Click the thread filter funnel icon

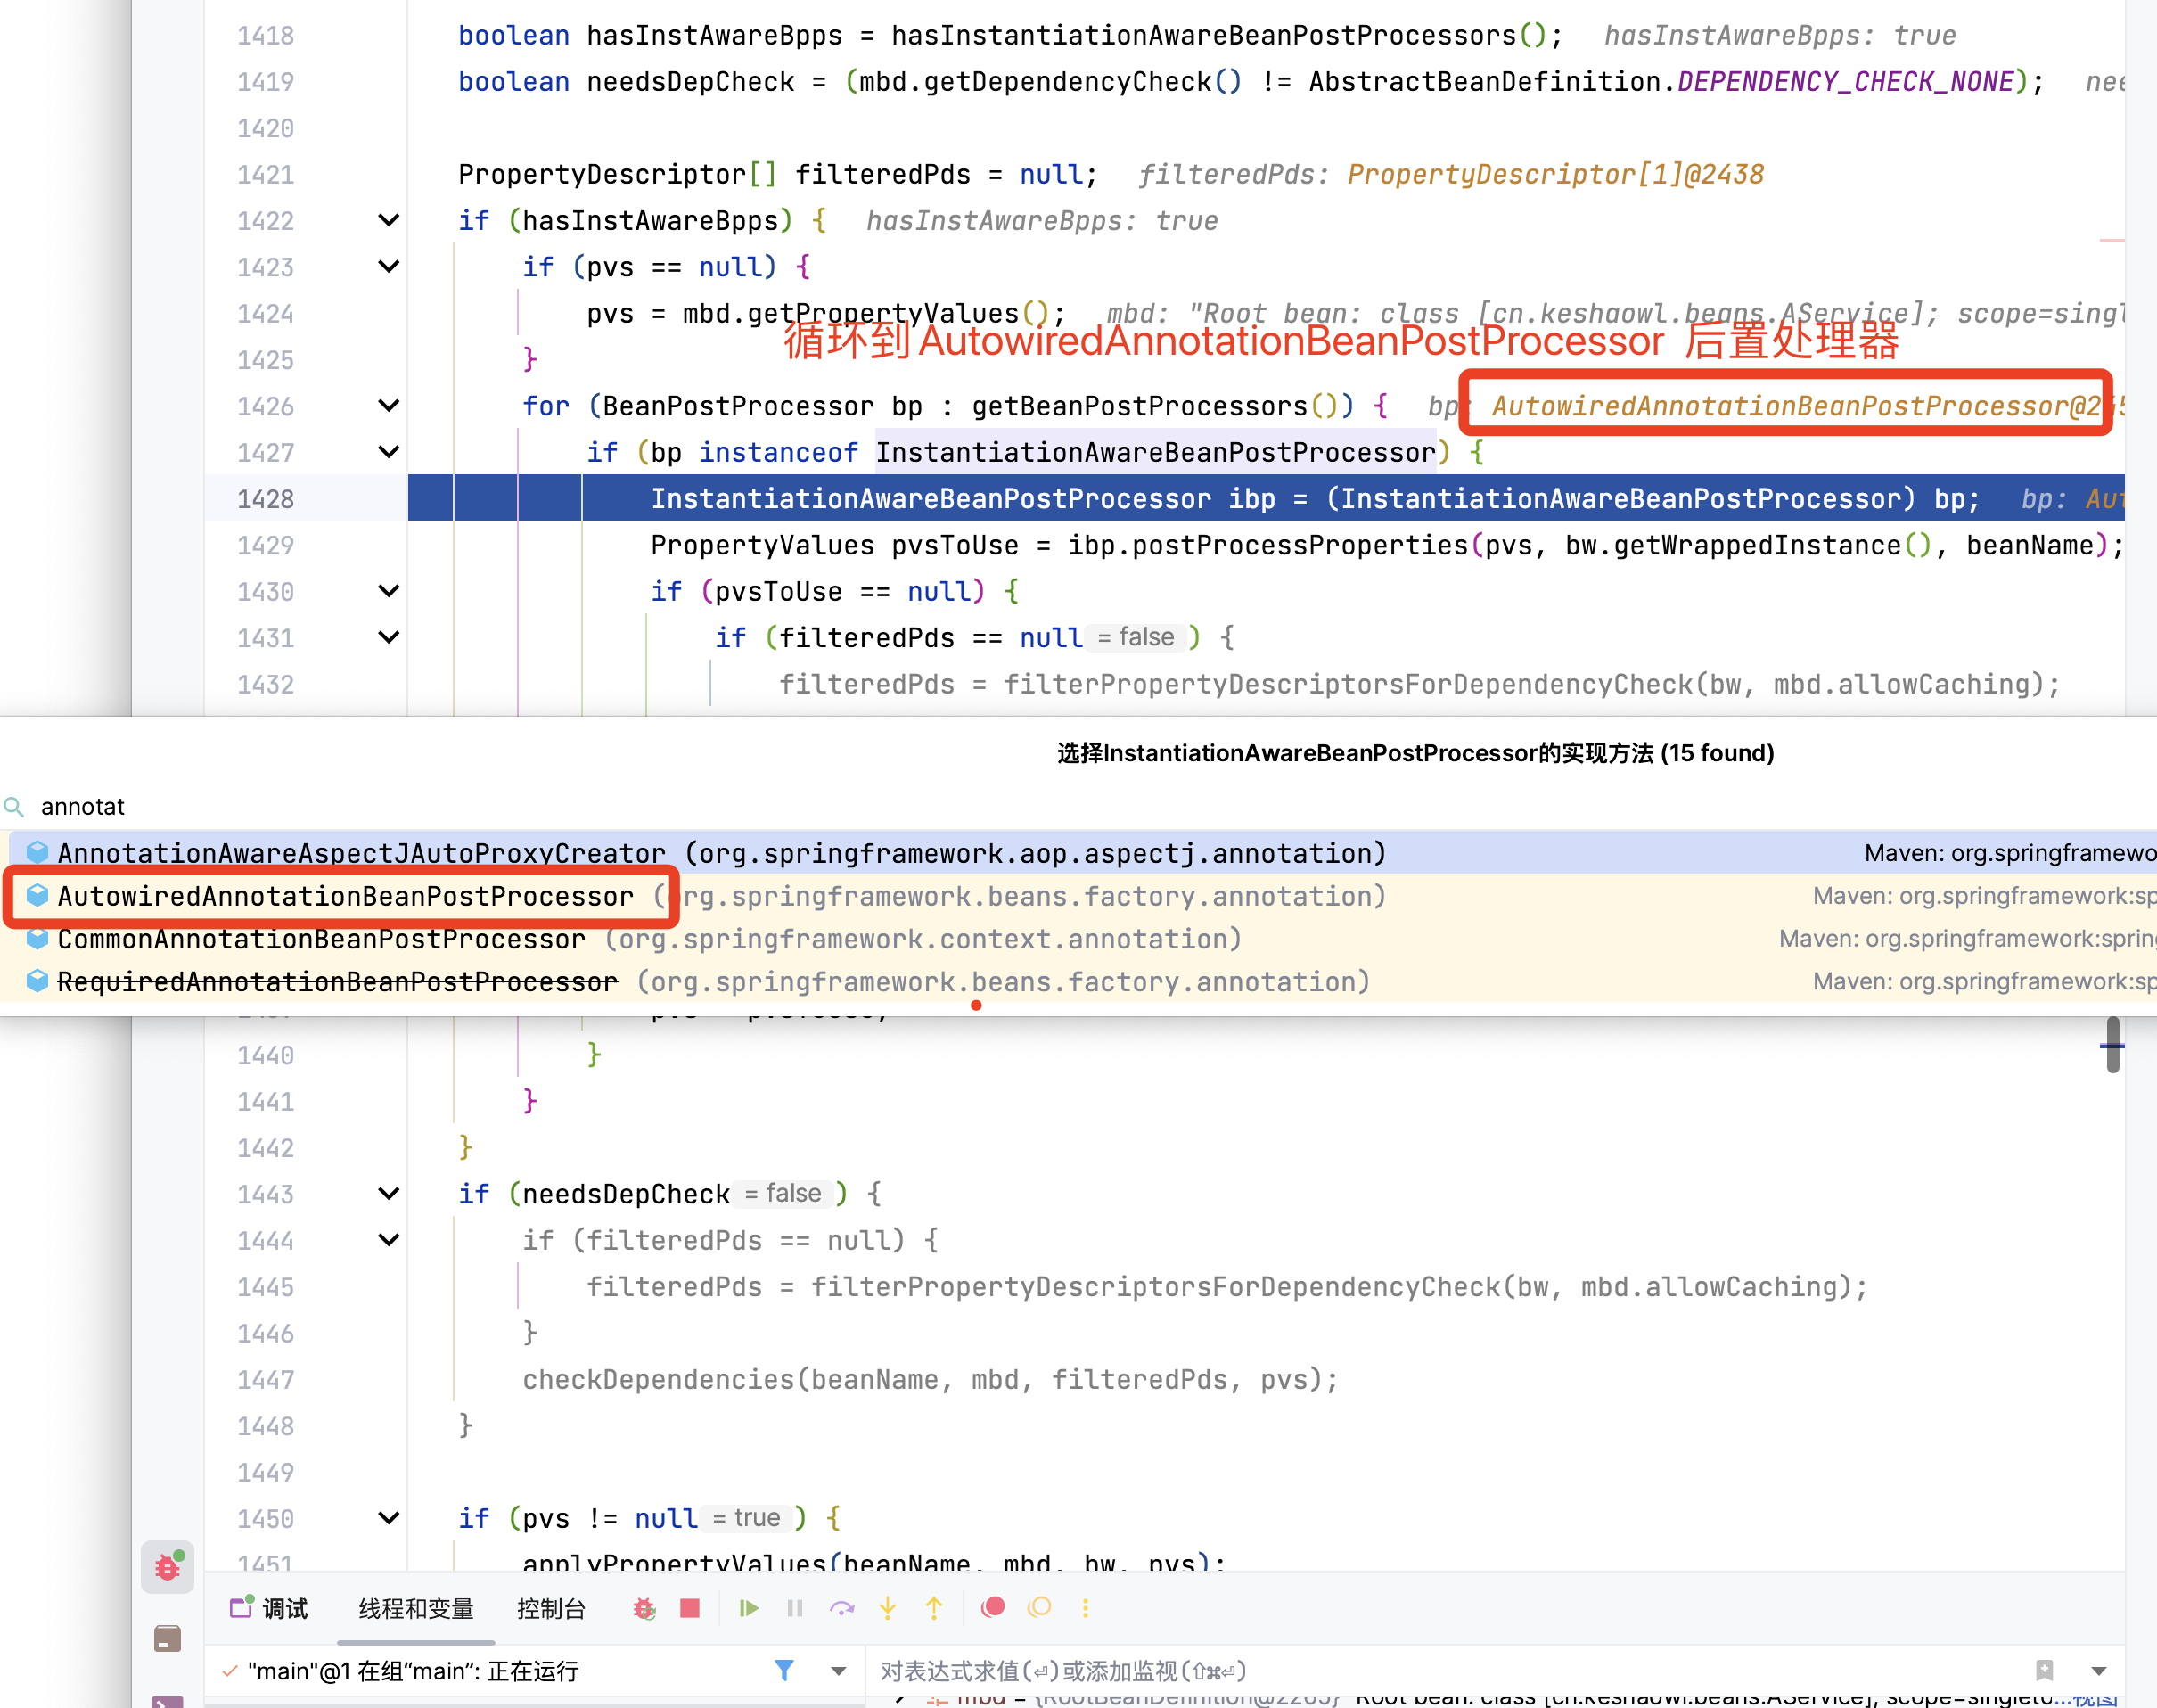point(784,1670)
